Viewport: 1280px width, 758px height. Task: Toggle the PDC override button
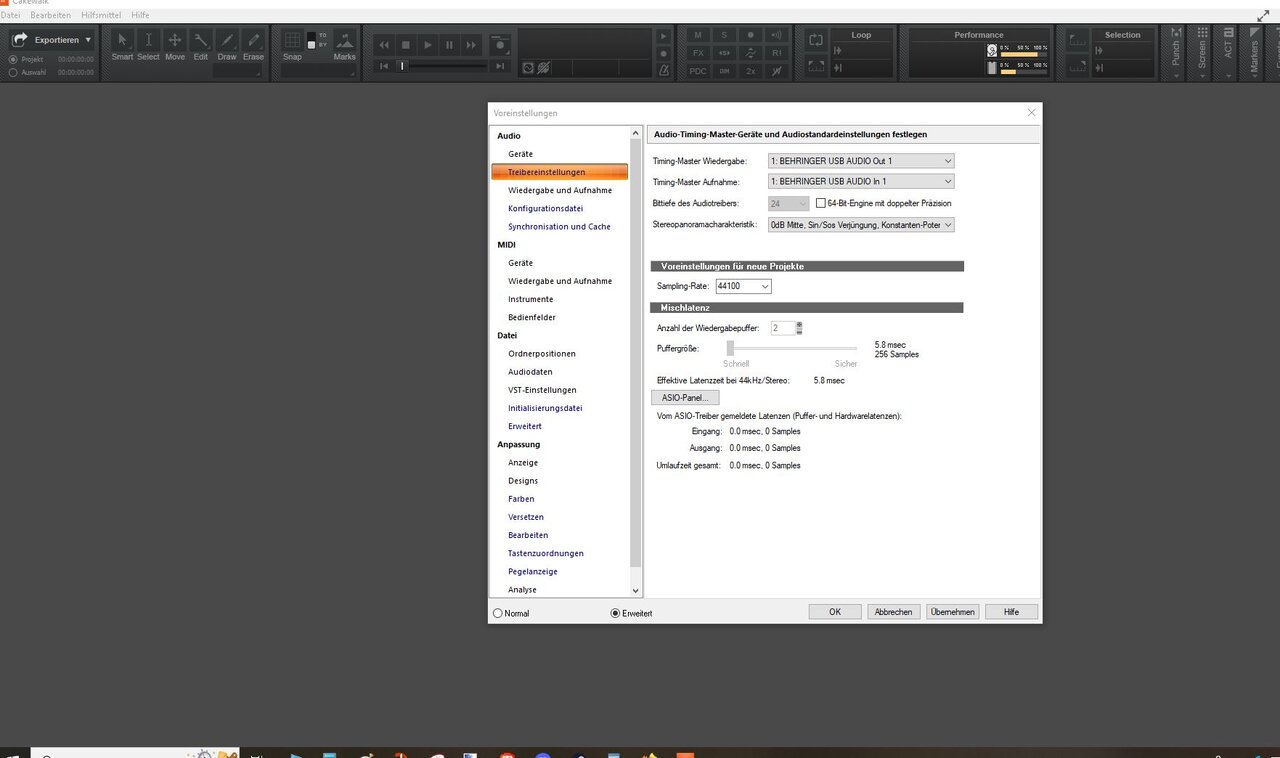pyautogui.click(x=698, y=71)
